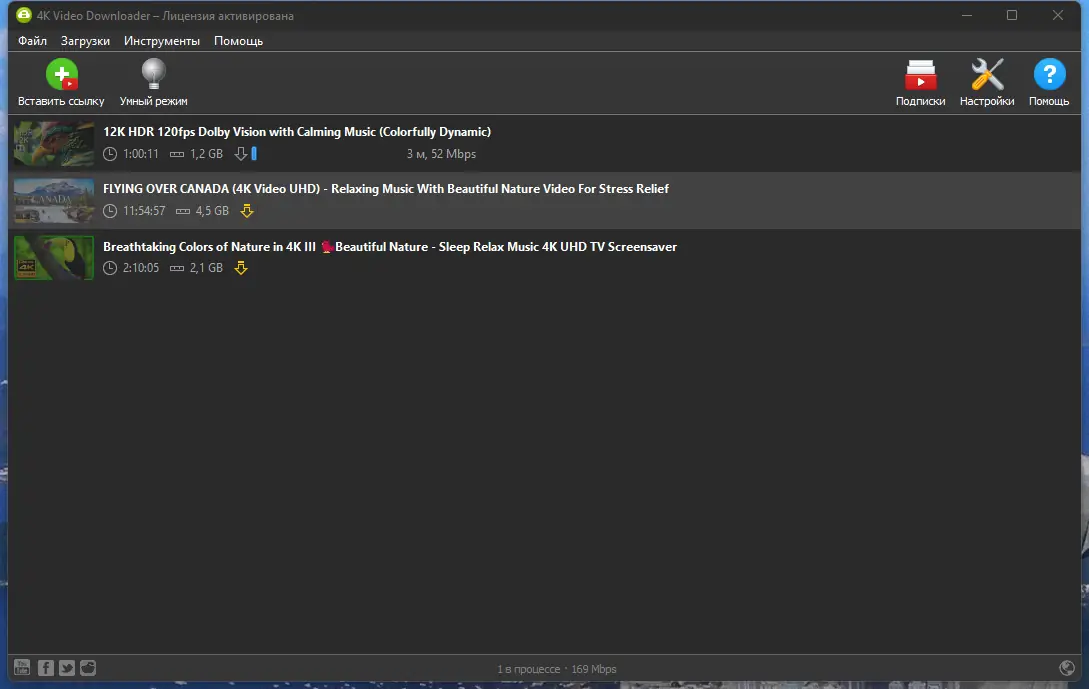Click the green Paste Link (Вставить ссылку) icon

62,74
